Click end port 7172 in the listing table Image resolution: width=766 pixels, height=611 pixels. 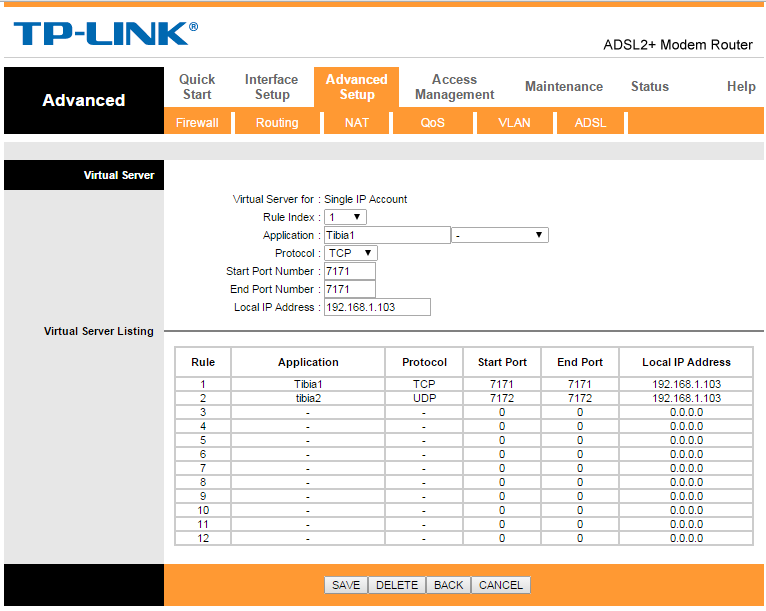click(580, 398)
